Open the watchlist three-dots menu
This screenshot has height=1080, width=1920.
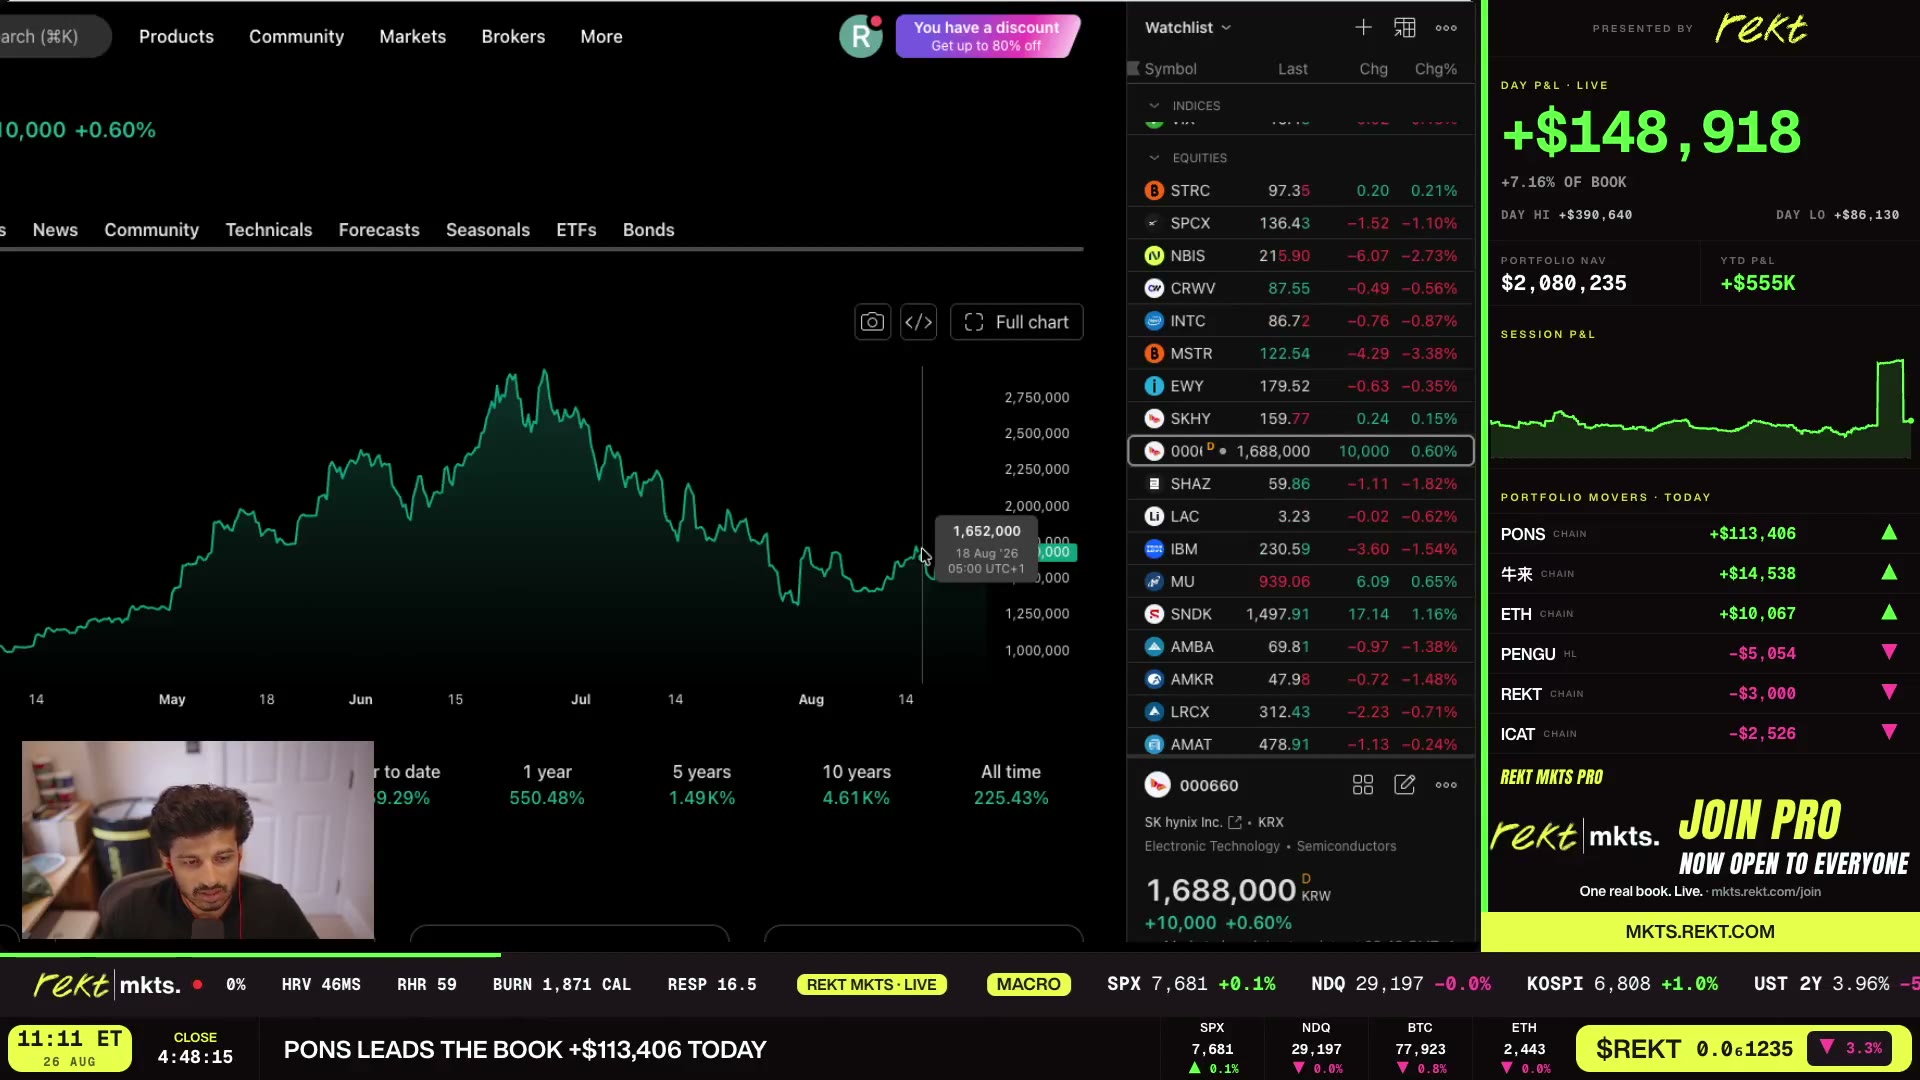click(1446, 28)
